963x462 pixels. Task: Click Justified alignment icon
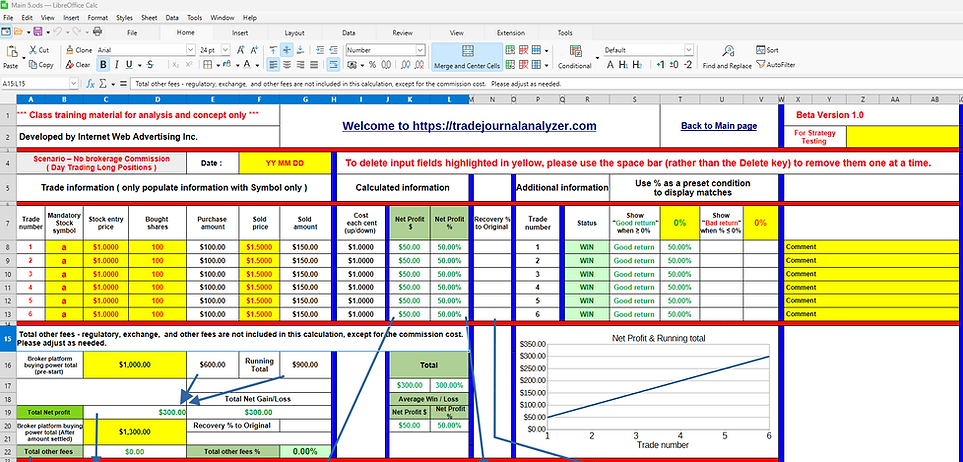(314, 65)
